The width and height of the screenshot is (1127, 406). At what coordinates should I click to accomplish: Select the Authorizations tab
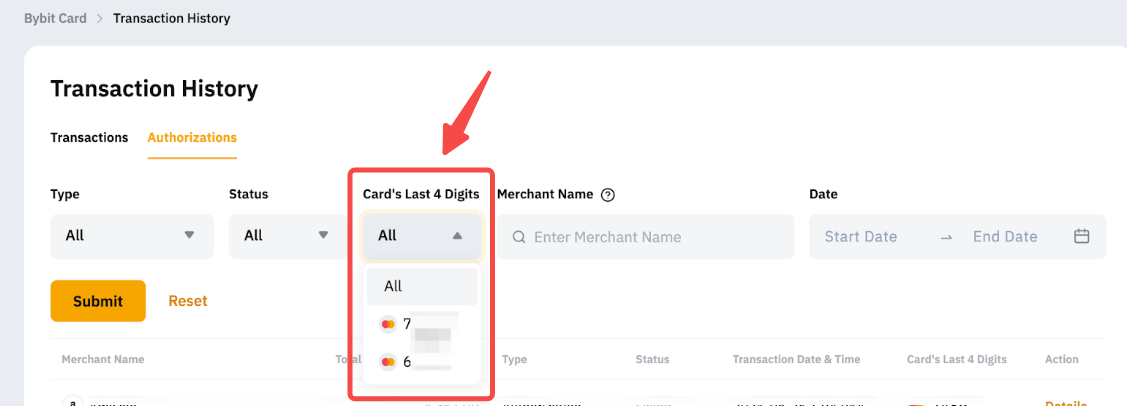coord(192,138)
